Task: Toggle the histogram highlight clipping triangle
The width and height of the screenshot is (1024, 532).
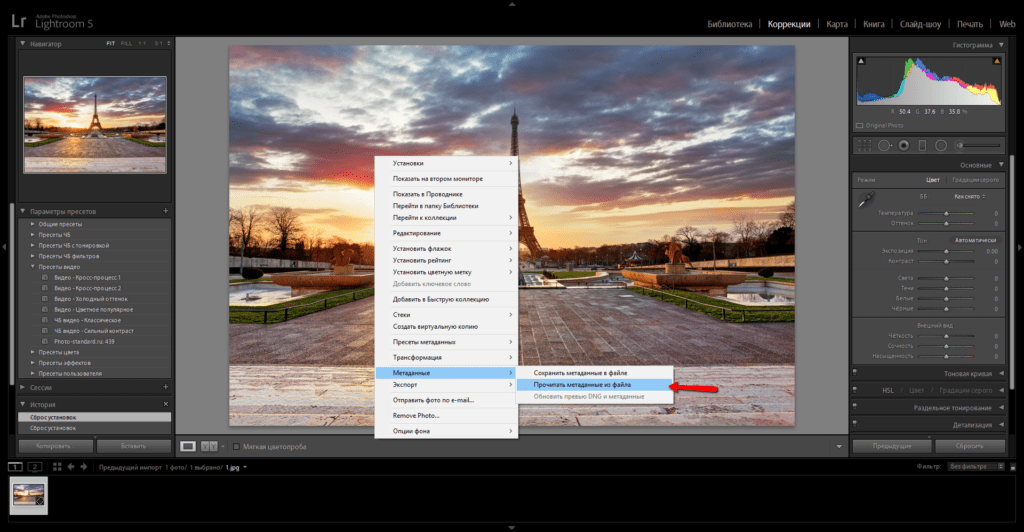Action: (997, 61)
